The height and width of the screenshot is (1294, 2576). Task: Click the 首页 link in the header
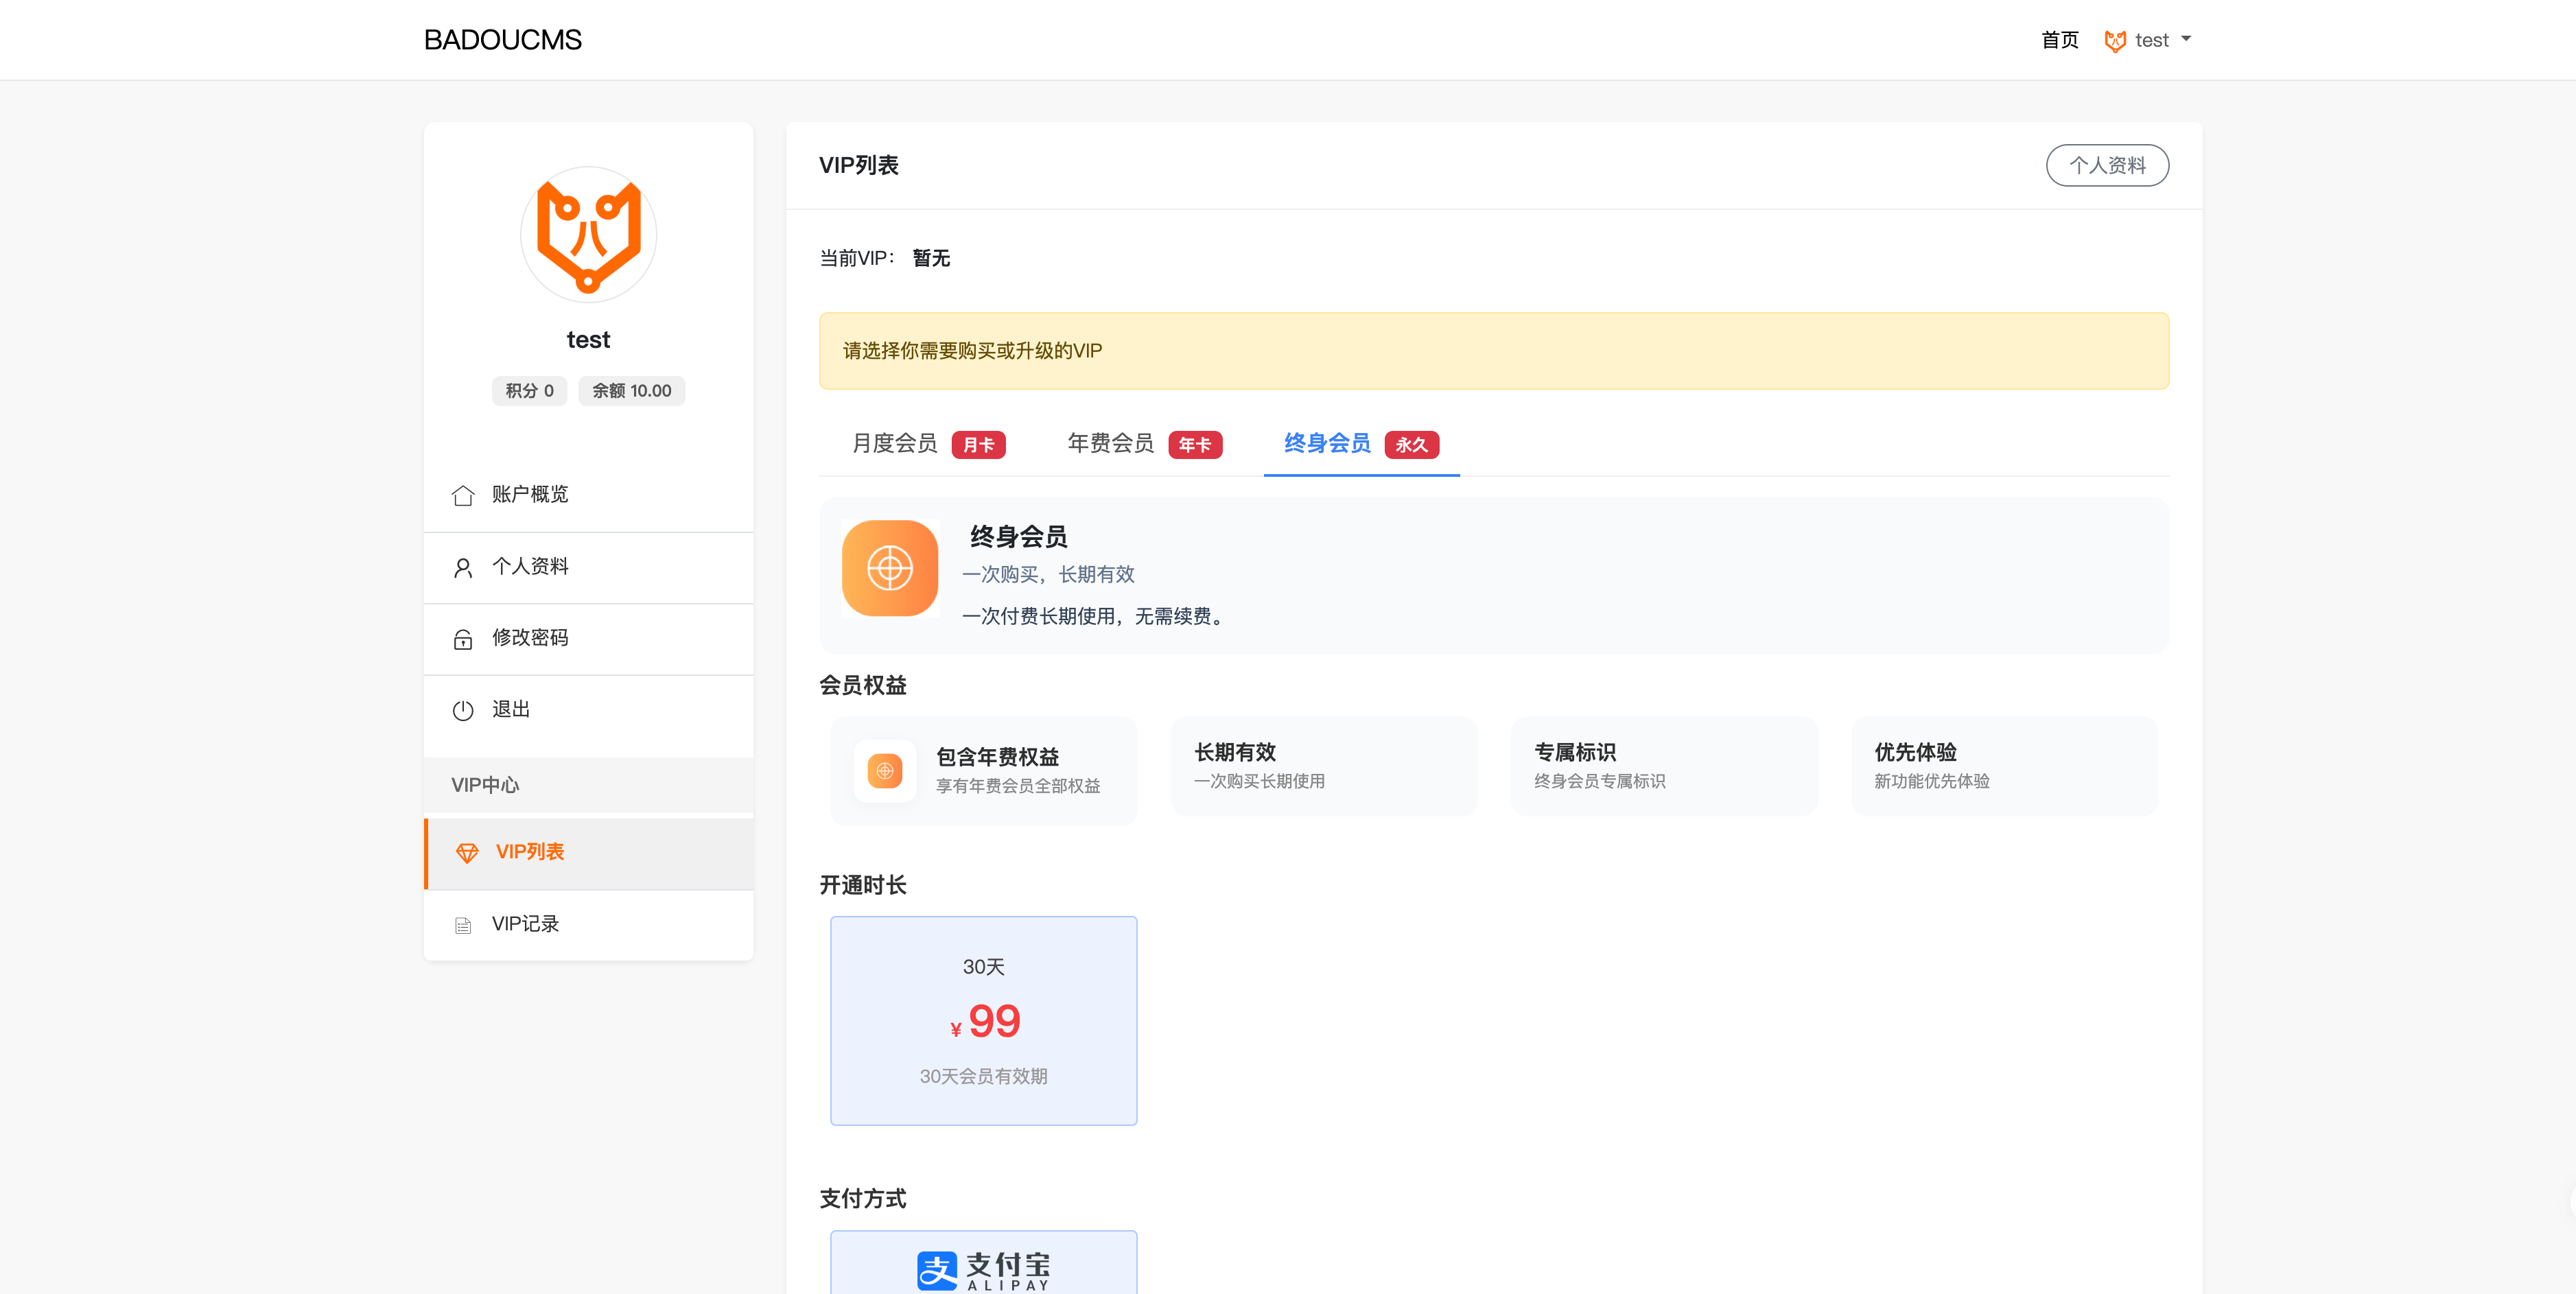2059,40
